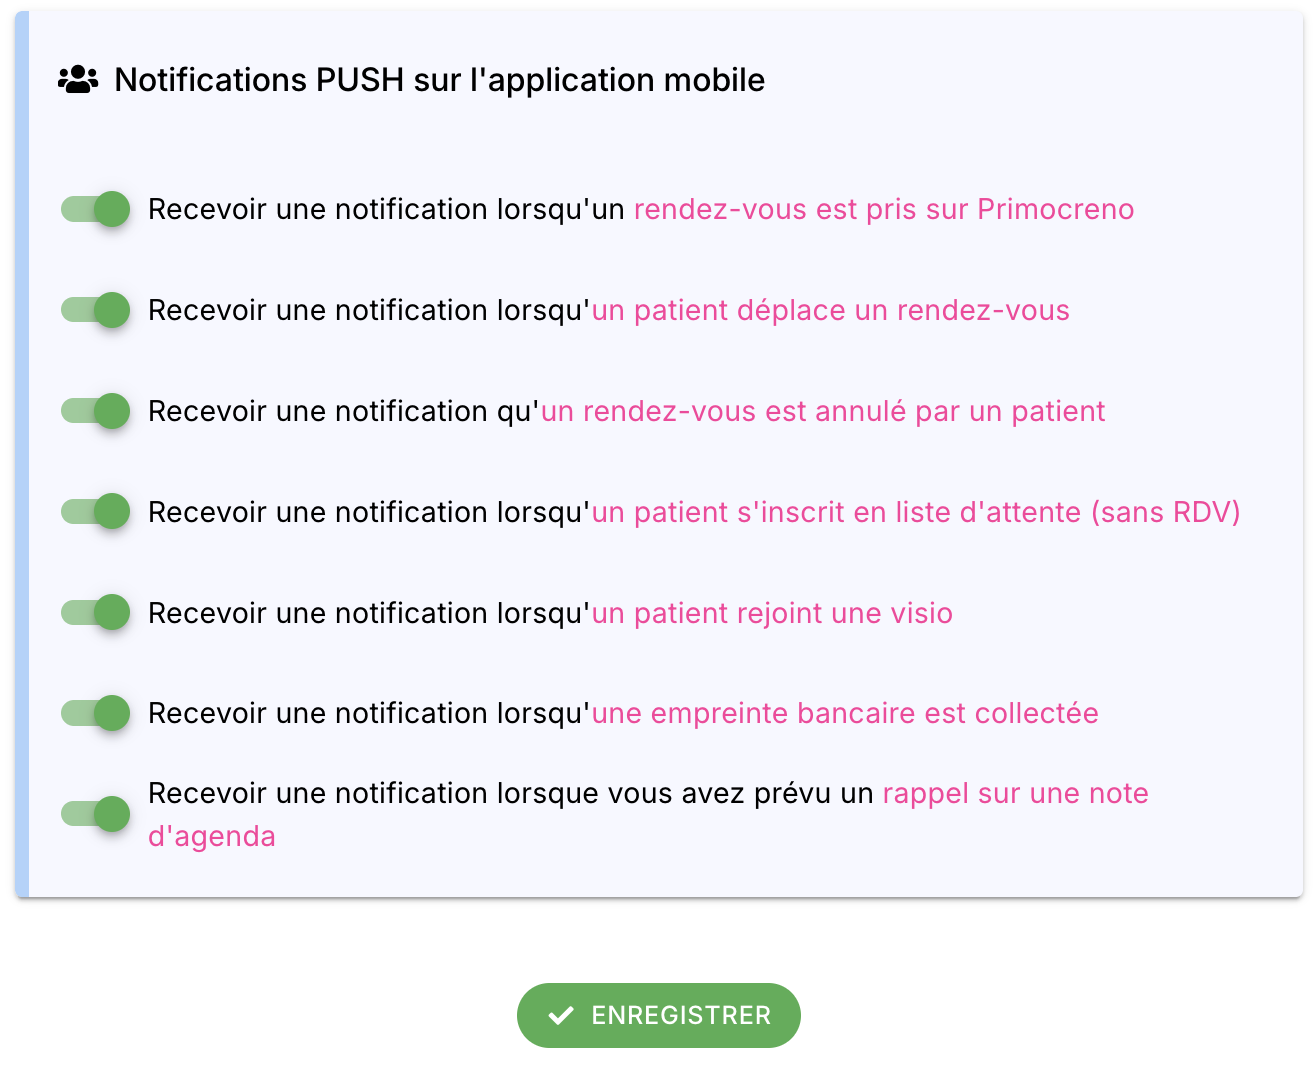Click "Recevoir une notification lorsque vous avez prévu un" label
Screen dimensions: 1316x1070
click(x=511, y=794)
